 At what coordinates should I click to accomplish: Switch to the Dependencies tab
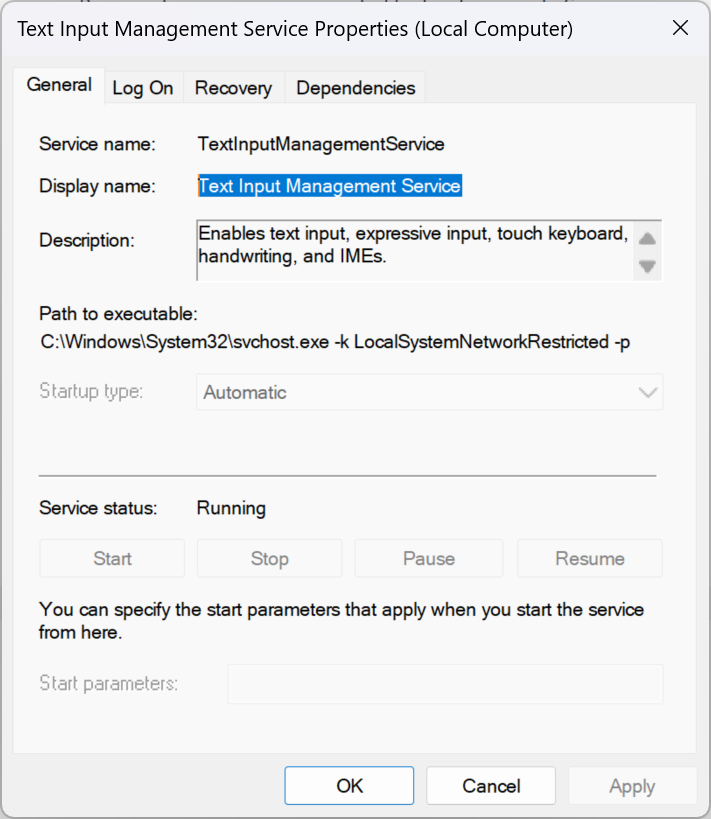tap(355, 88)
